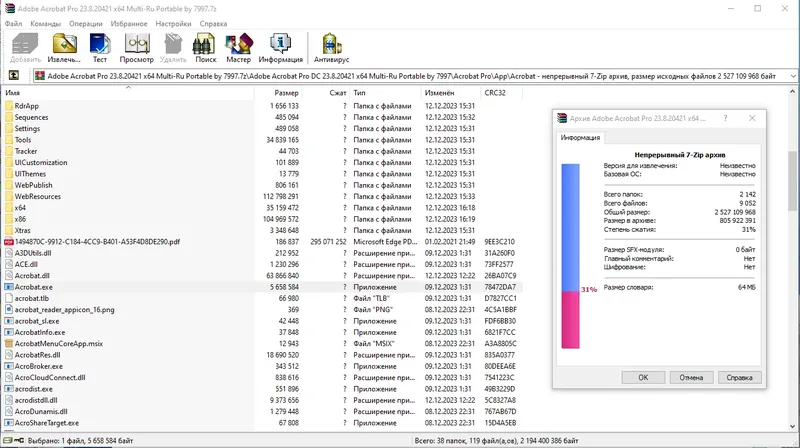Click the Extract To toolbar icon
The height and width of the screenshot is (448, 800).
64,44
